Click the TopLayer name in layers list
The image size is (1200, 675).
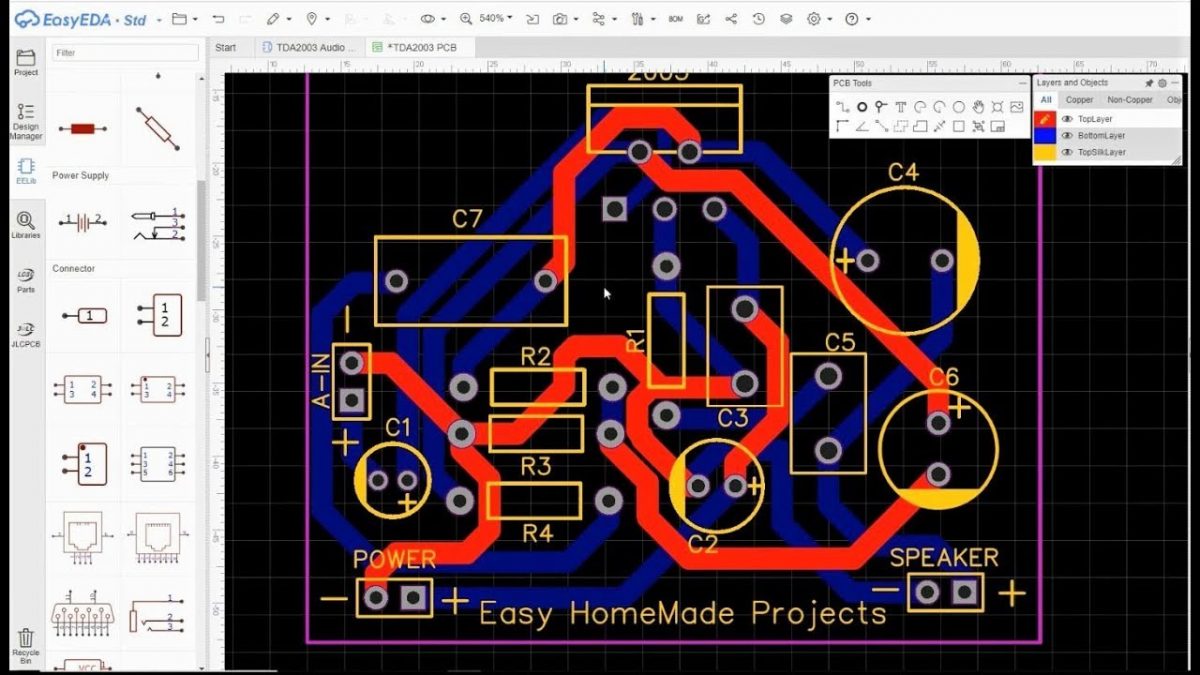(x=1095, y=119)
